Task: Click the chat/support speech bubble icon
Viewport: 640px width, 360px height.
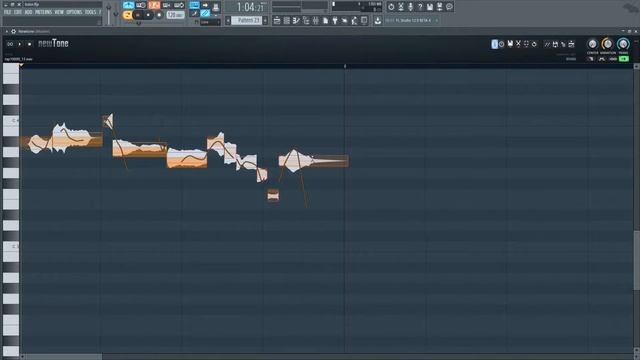Action: point(449,7)
